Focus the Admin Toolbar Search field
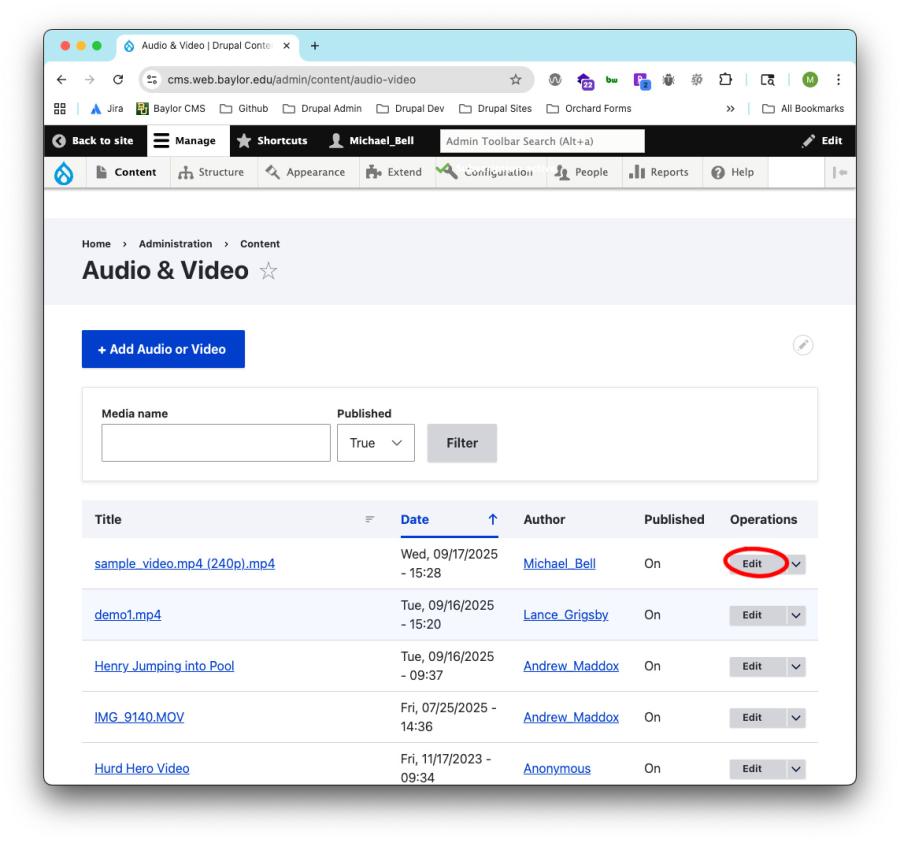This screenshot has width=900, height=843. tap(542, 141)
